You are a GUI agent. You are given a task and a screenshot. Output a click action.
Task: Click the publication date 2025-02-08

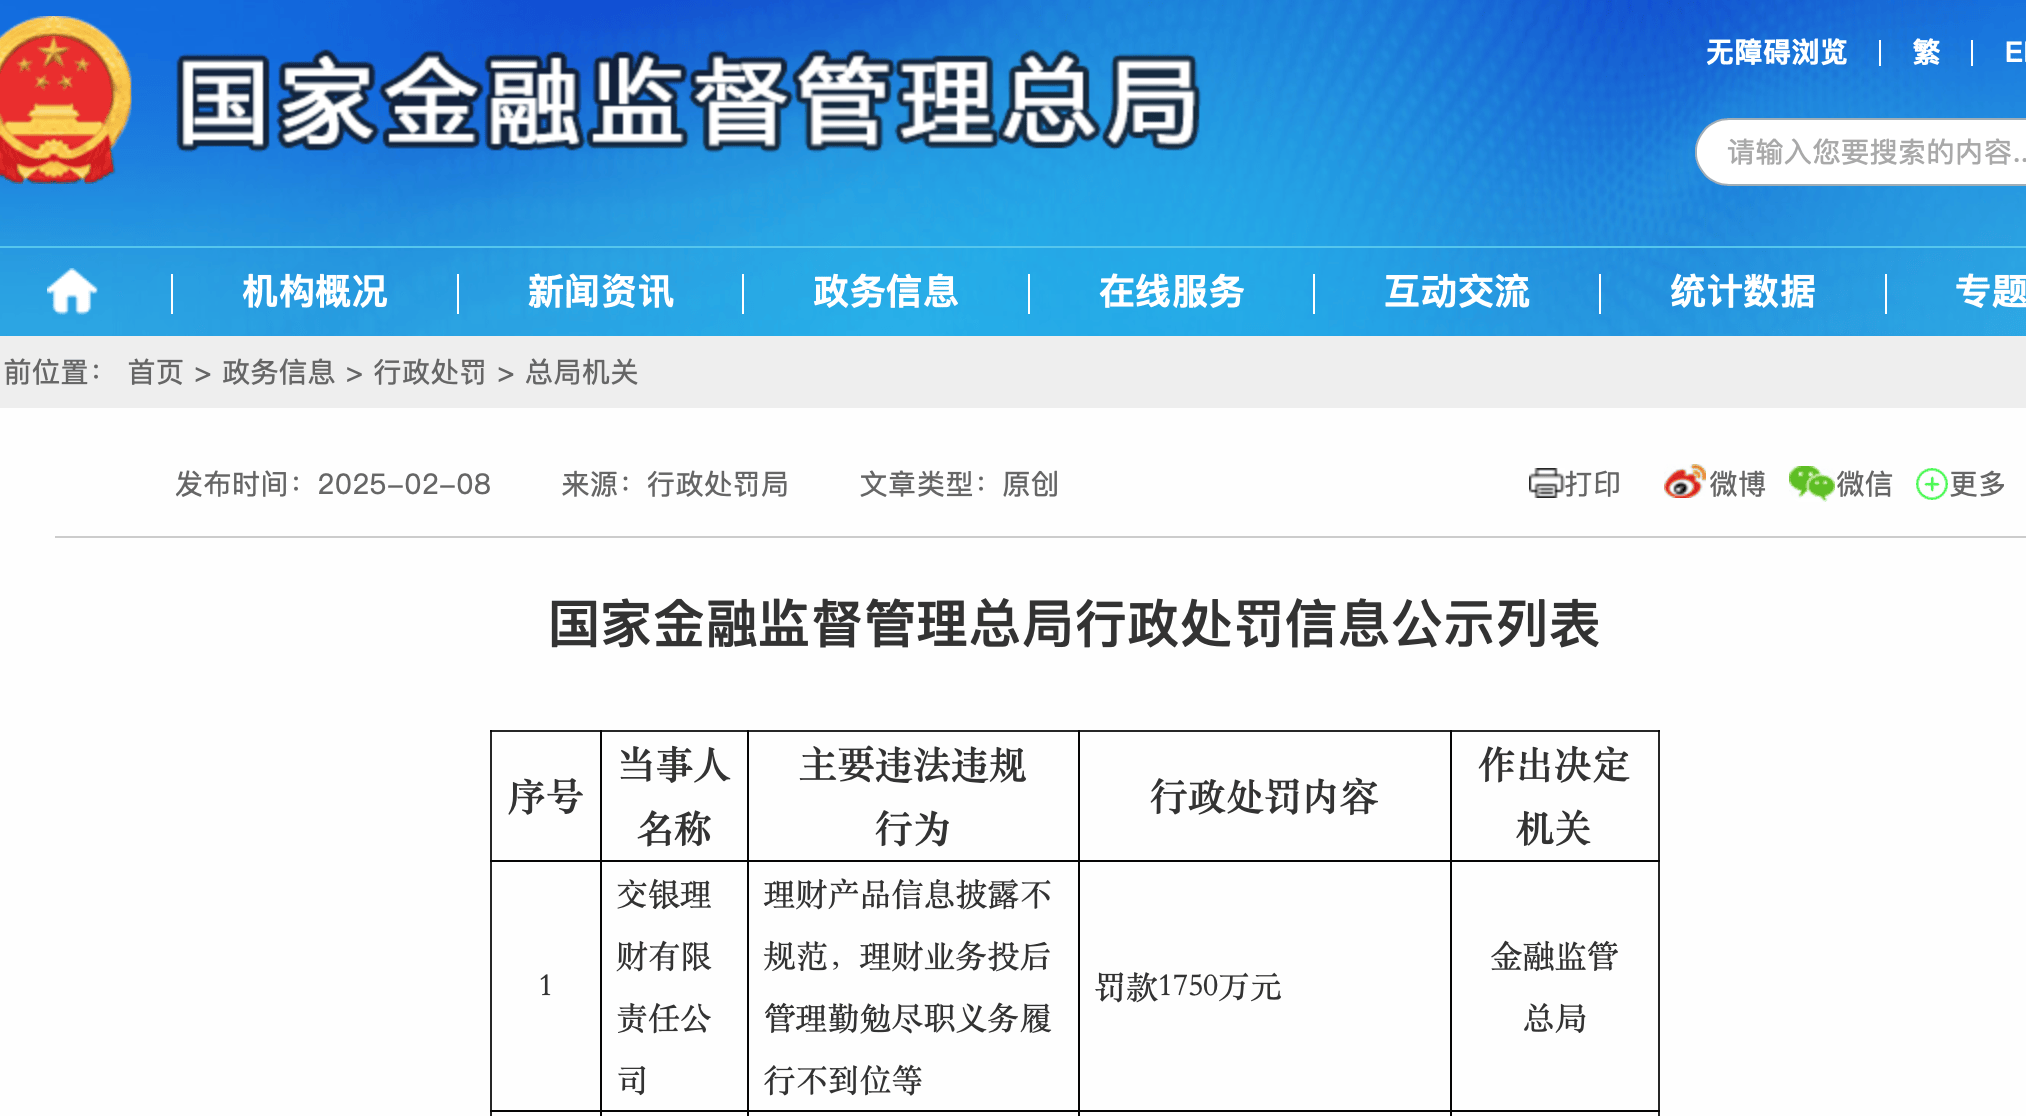click(404, 485)
